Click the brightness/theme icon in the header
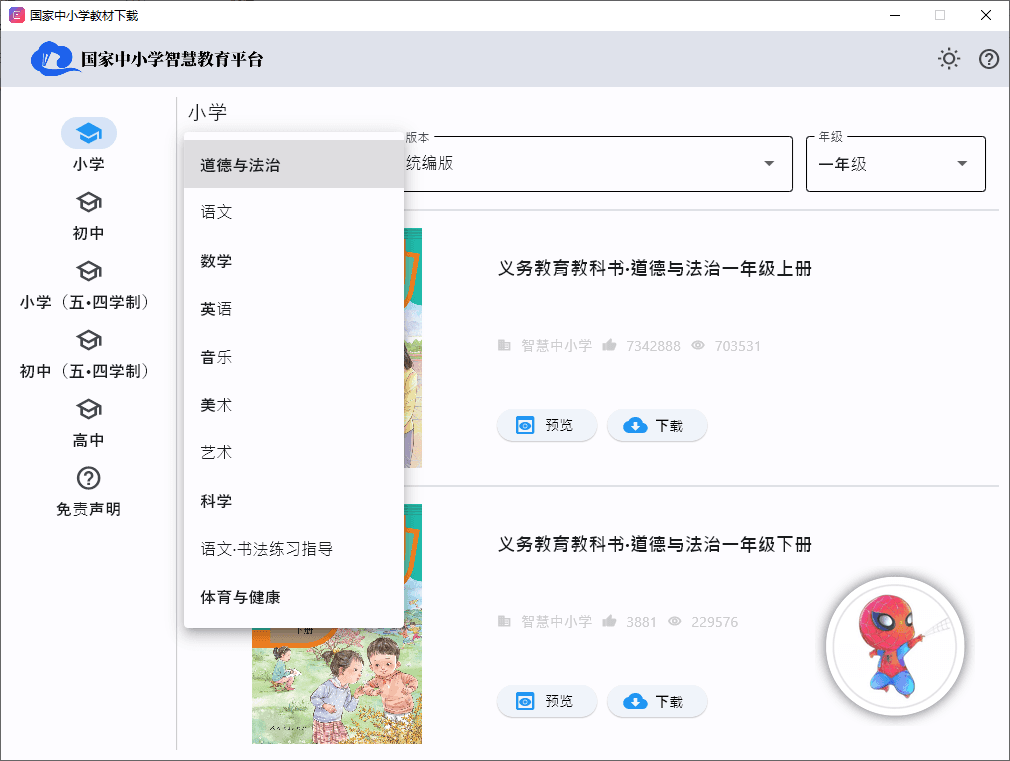Screen dimensions: 1010x761 tap(948, 59)
